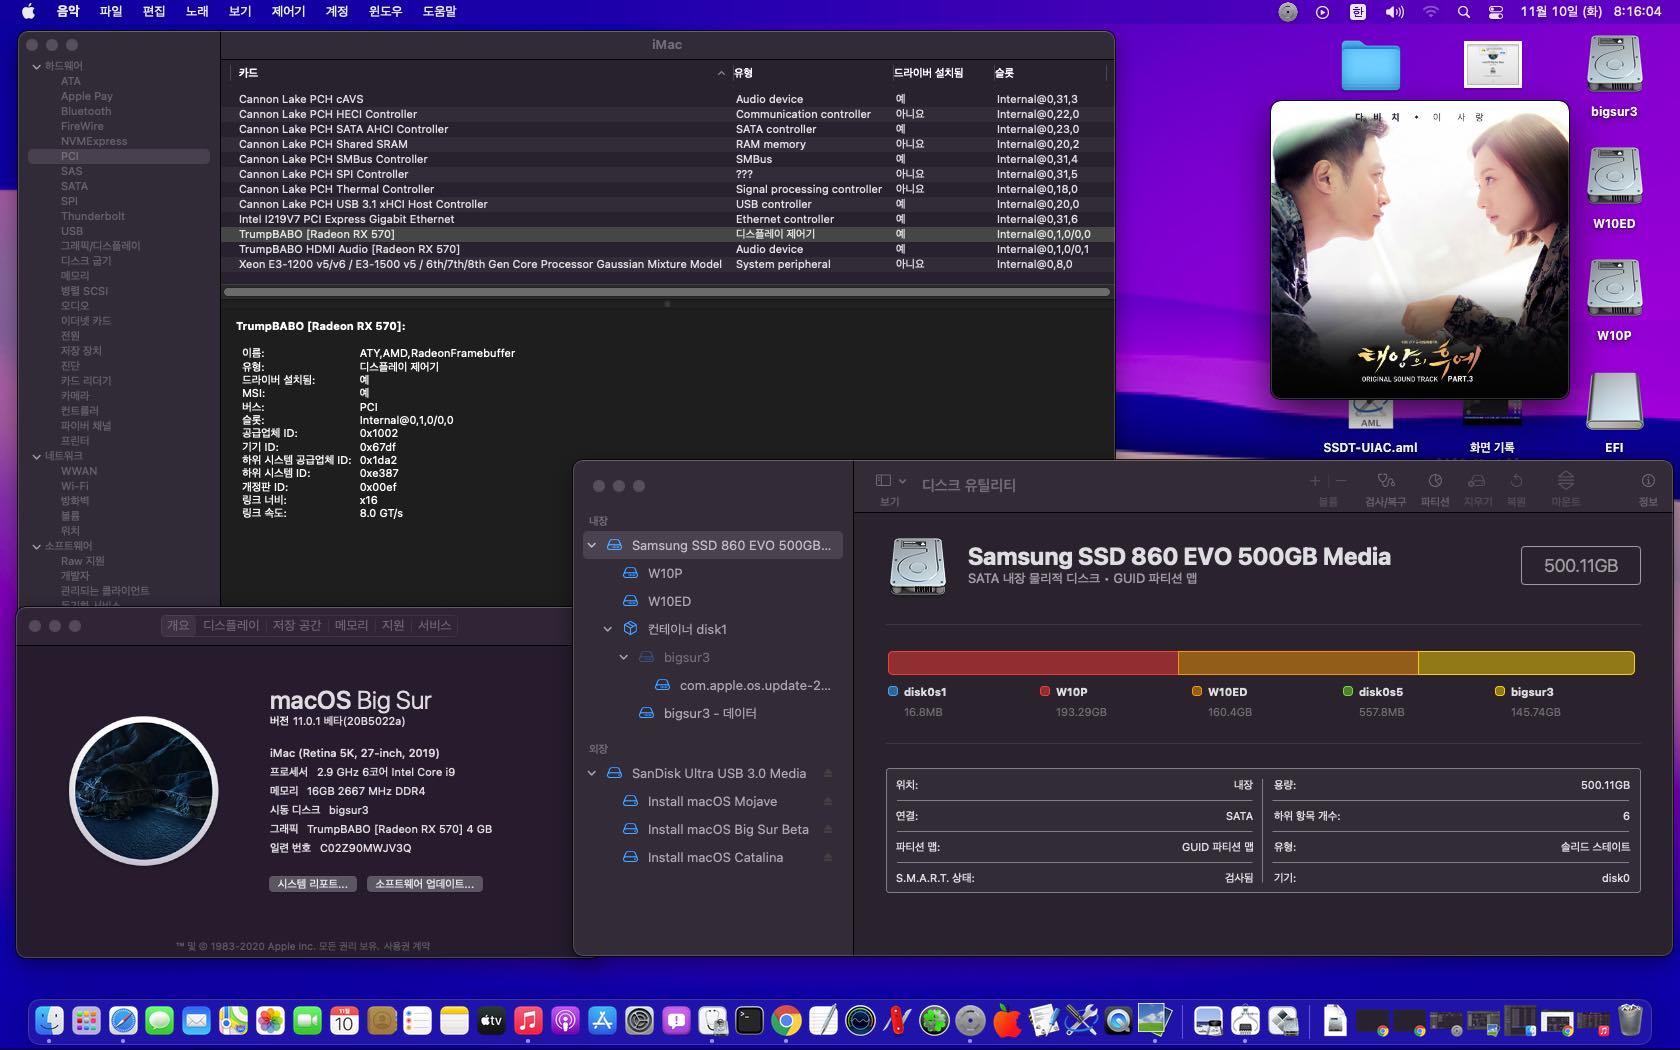This screenshot has width=1680, height=1050.
Task: Open the App Store from the Dock
Action: (x=602, y=1020)
